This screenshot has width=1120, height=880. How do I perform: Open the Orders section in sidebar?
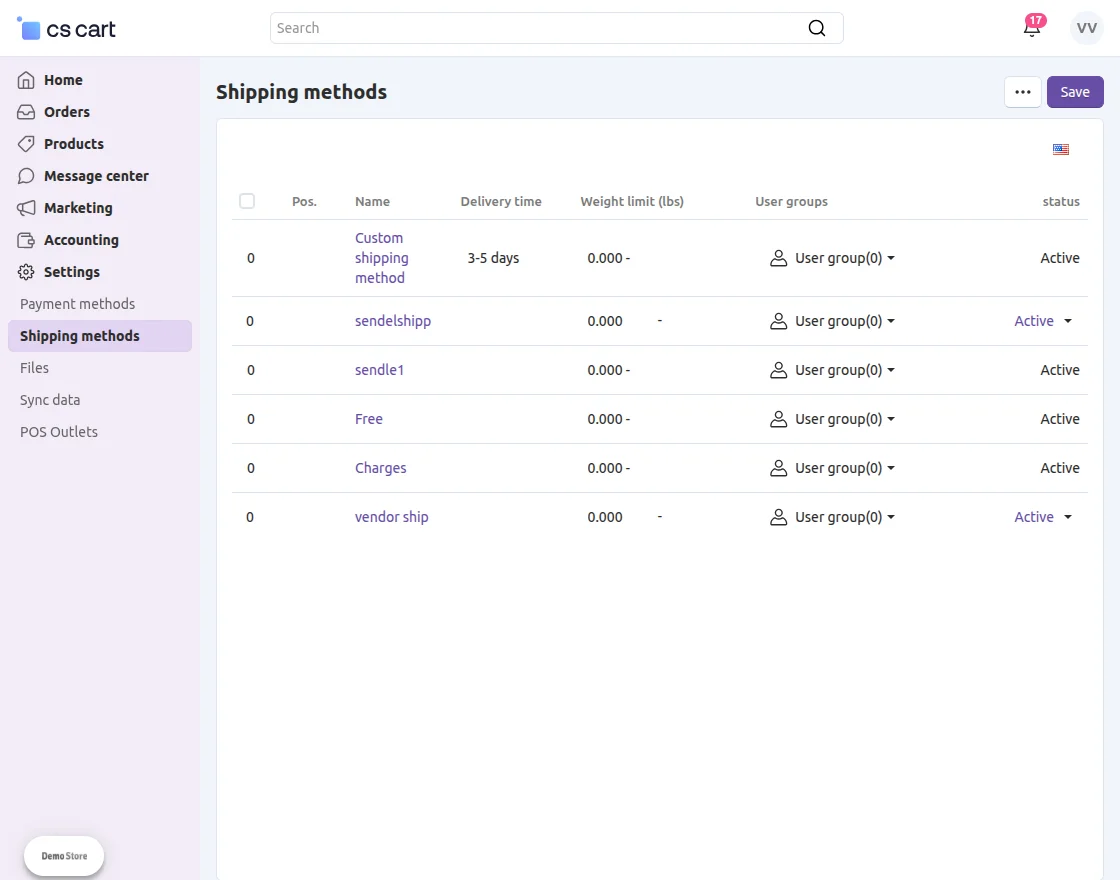[x=68, y=111]
